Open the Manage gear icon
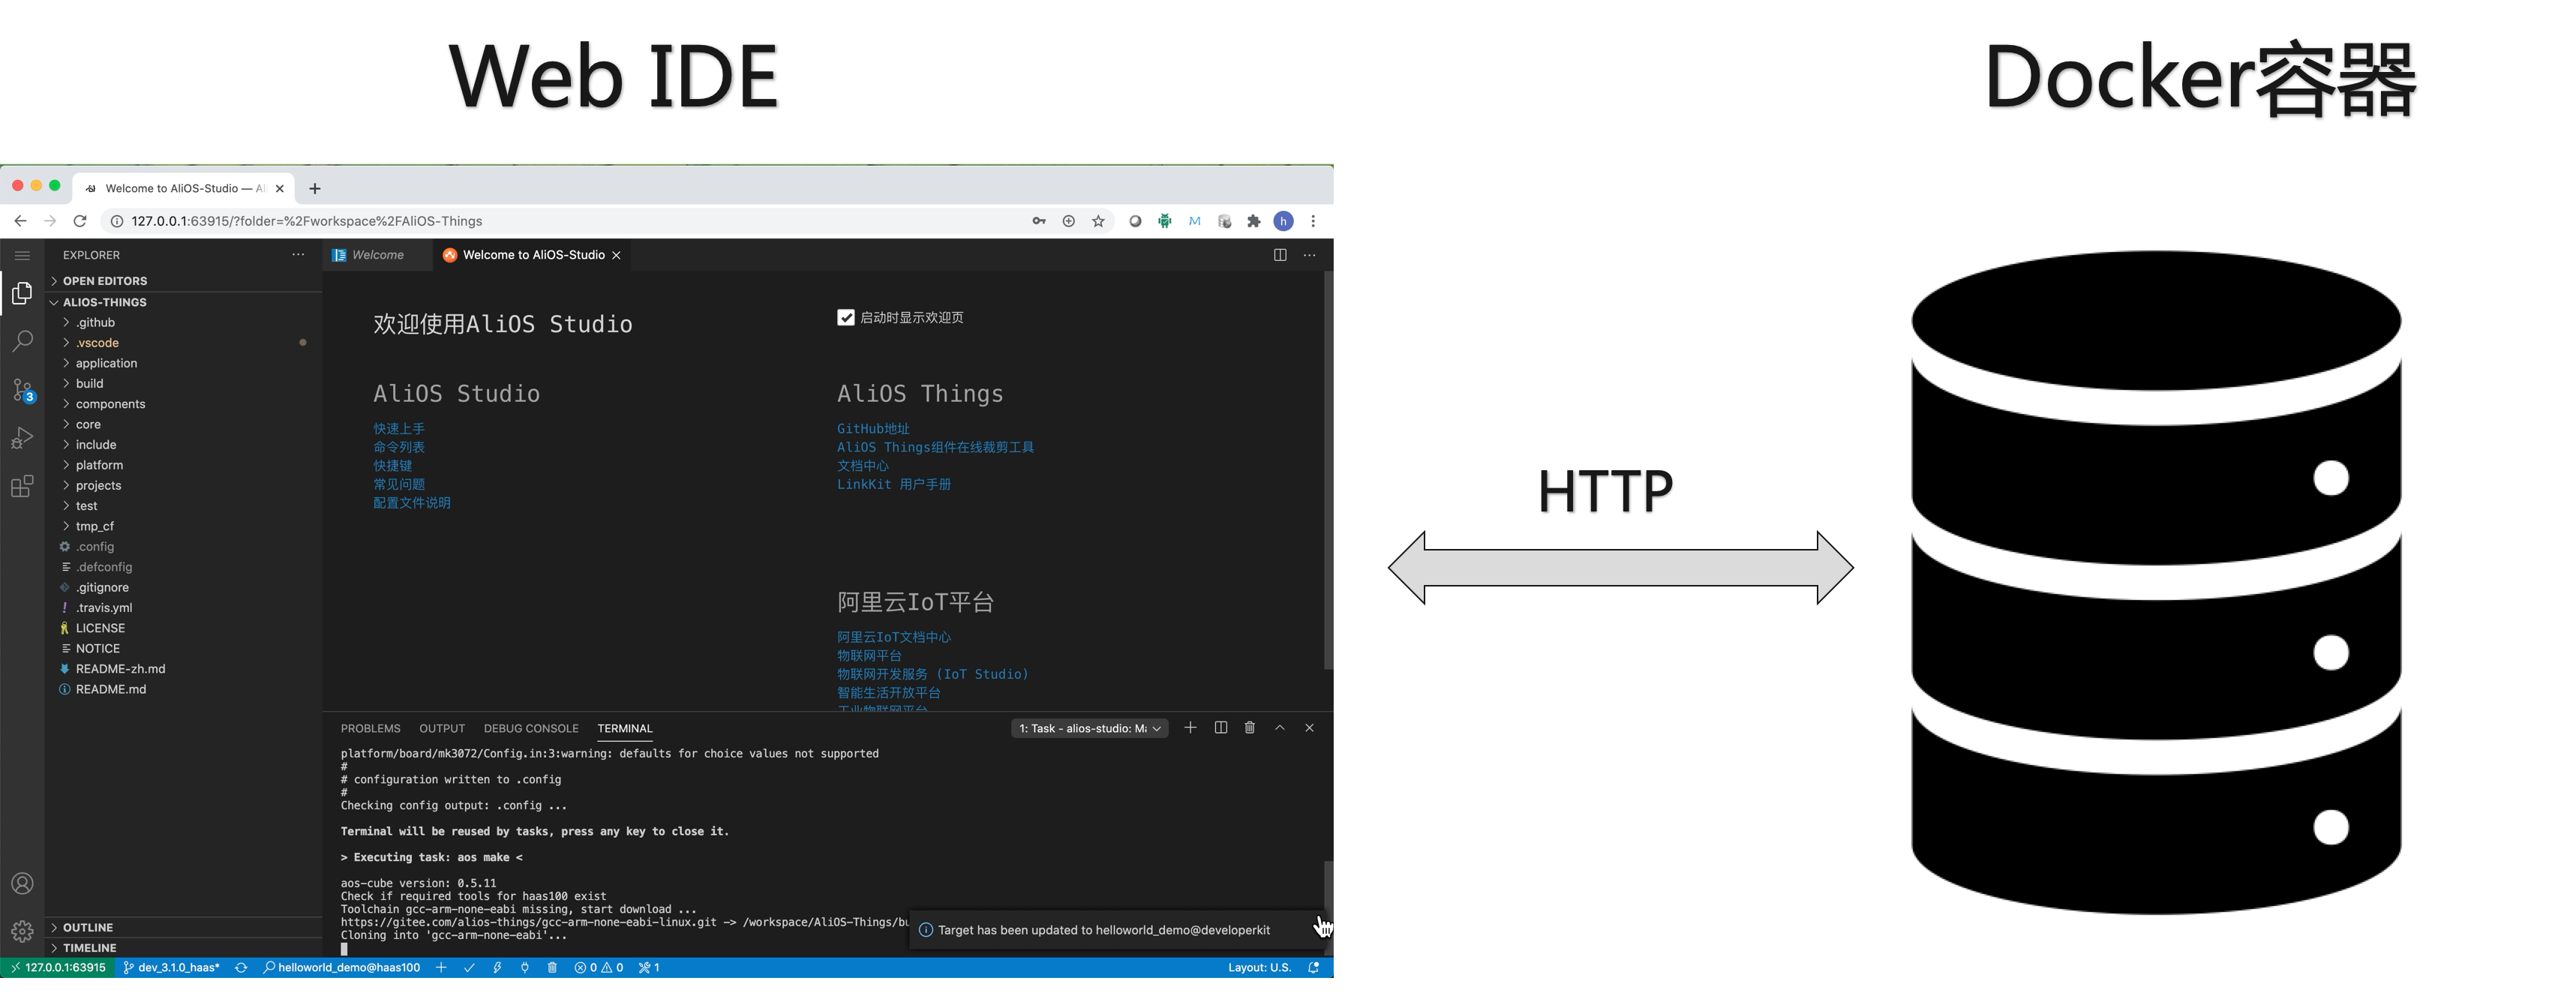This screenshot has height=1002, width=2576. click(22, 932)
